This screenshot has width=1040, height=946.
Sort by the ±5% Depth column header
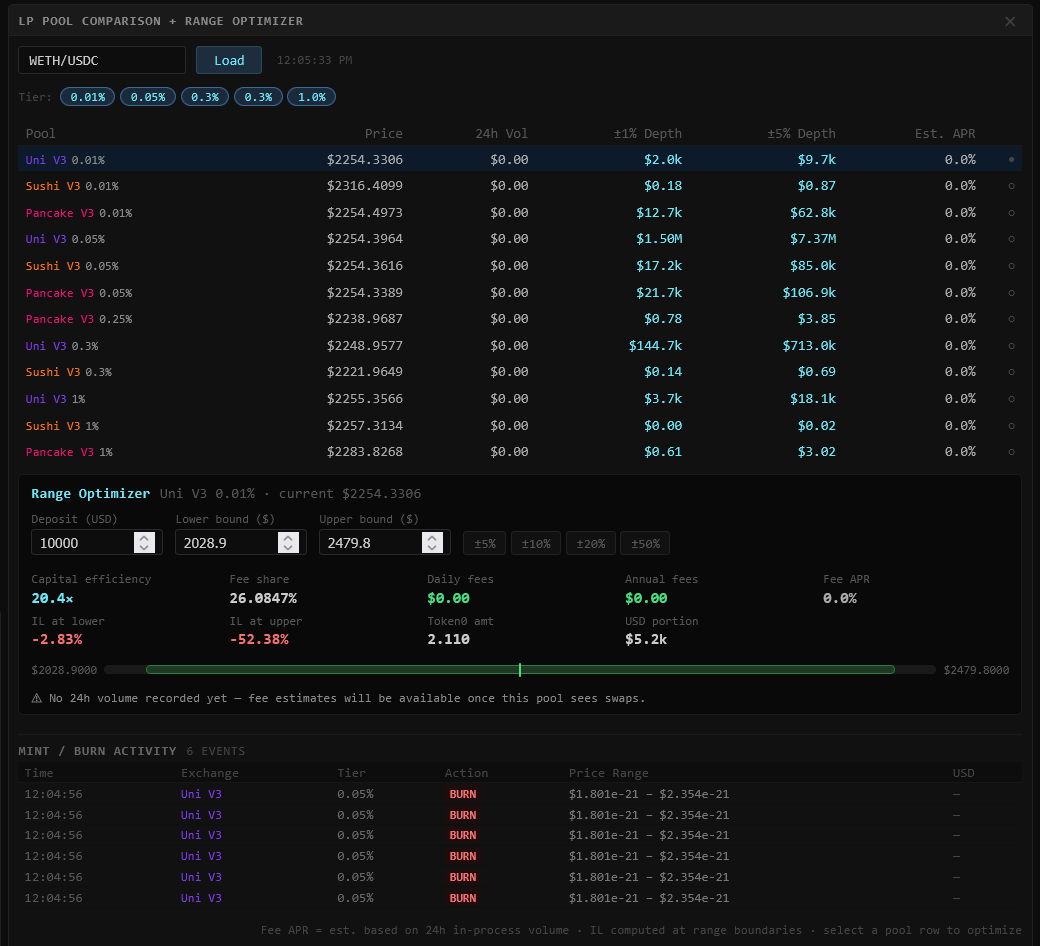coord(801,133)
